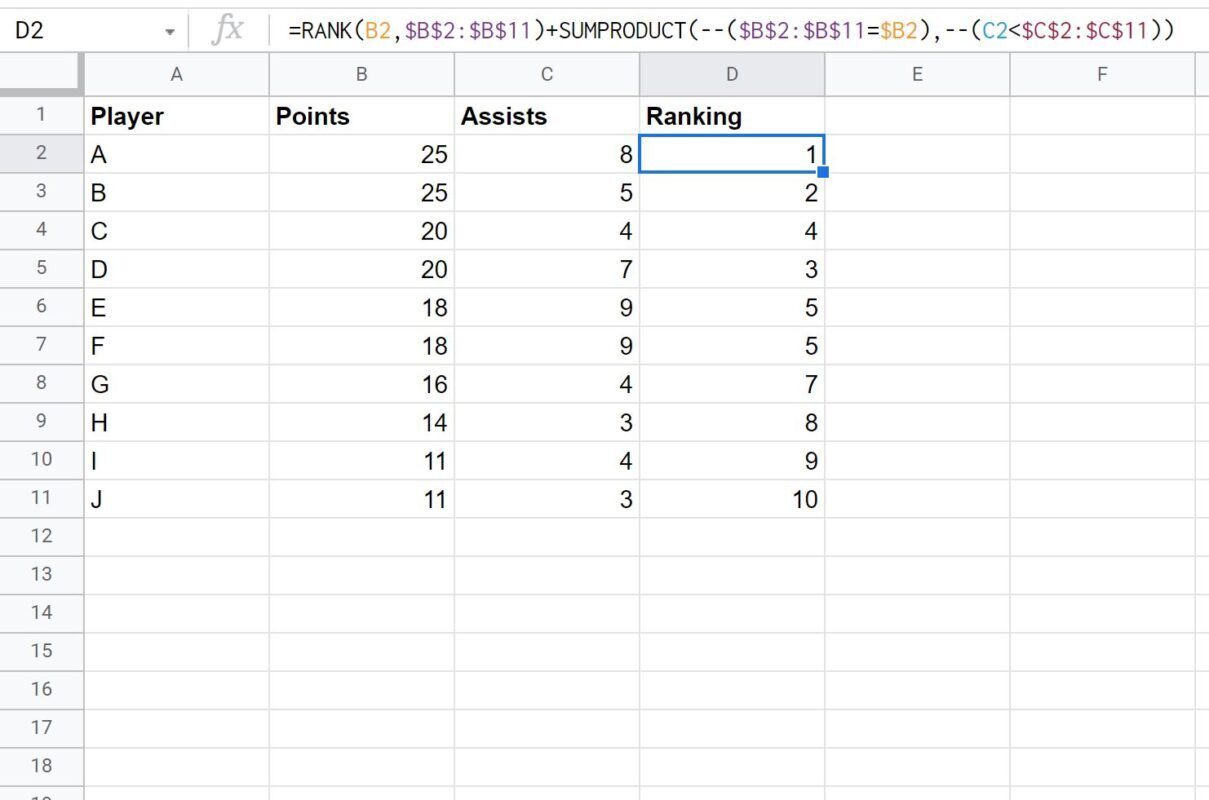Click inside the formula bar text
Image resolution: width=1209 pixels, height=800 pixels.
[x=731, y=31]
